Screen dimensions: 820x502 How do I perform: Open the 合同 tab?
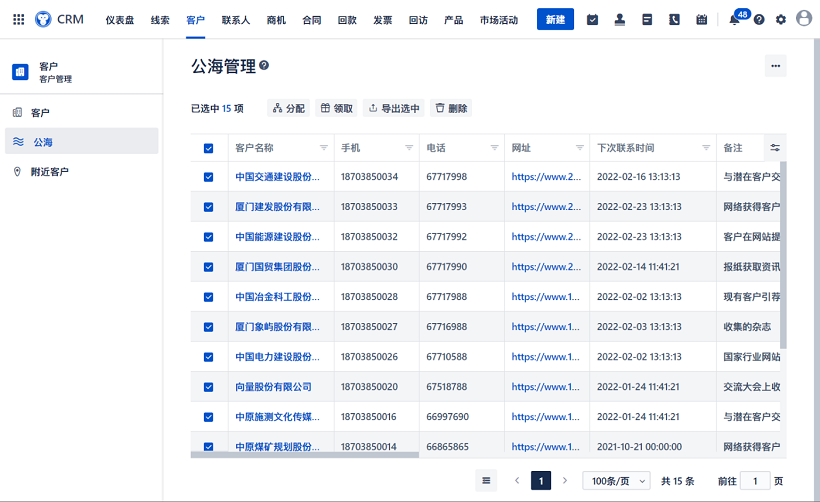pos(312,20)
